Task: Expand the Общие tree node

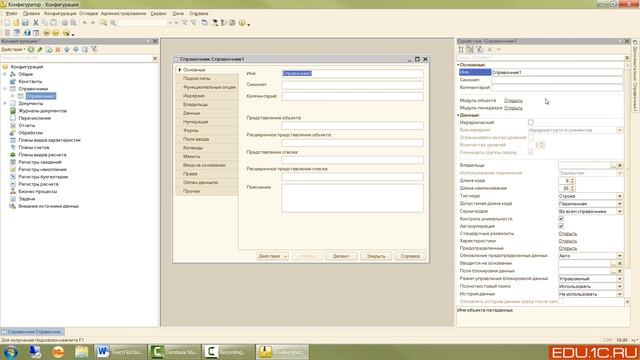Action: point(5,74)
